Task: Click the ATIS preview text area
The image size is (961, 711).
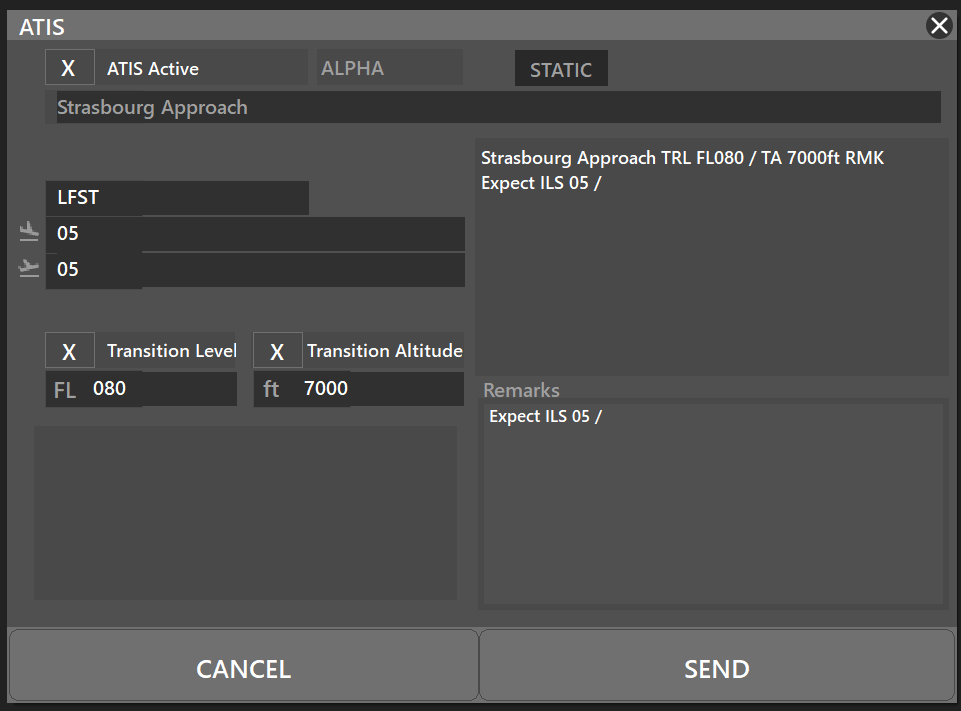Action: coord(712,257)
